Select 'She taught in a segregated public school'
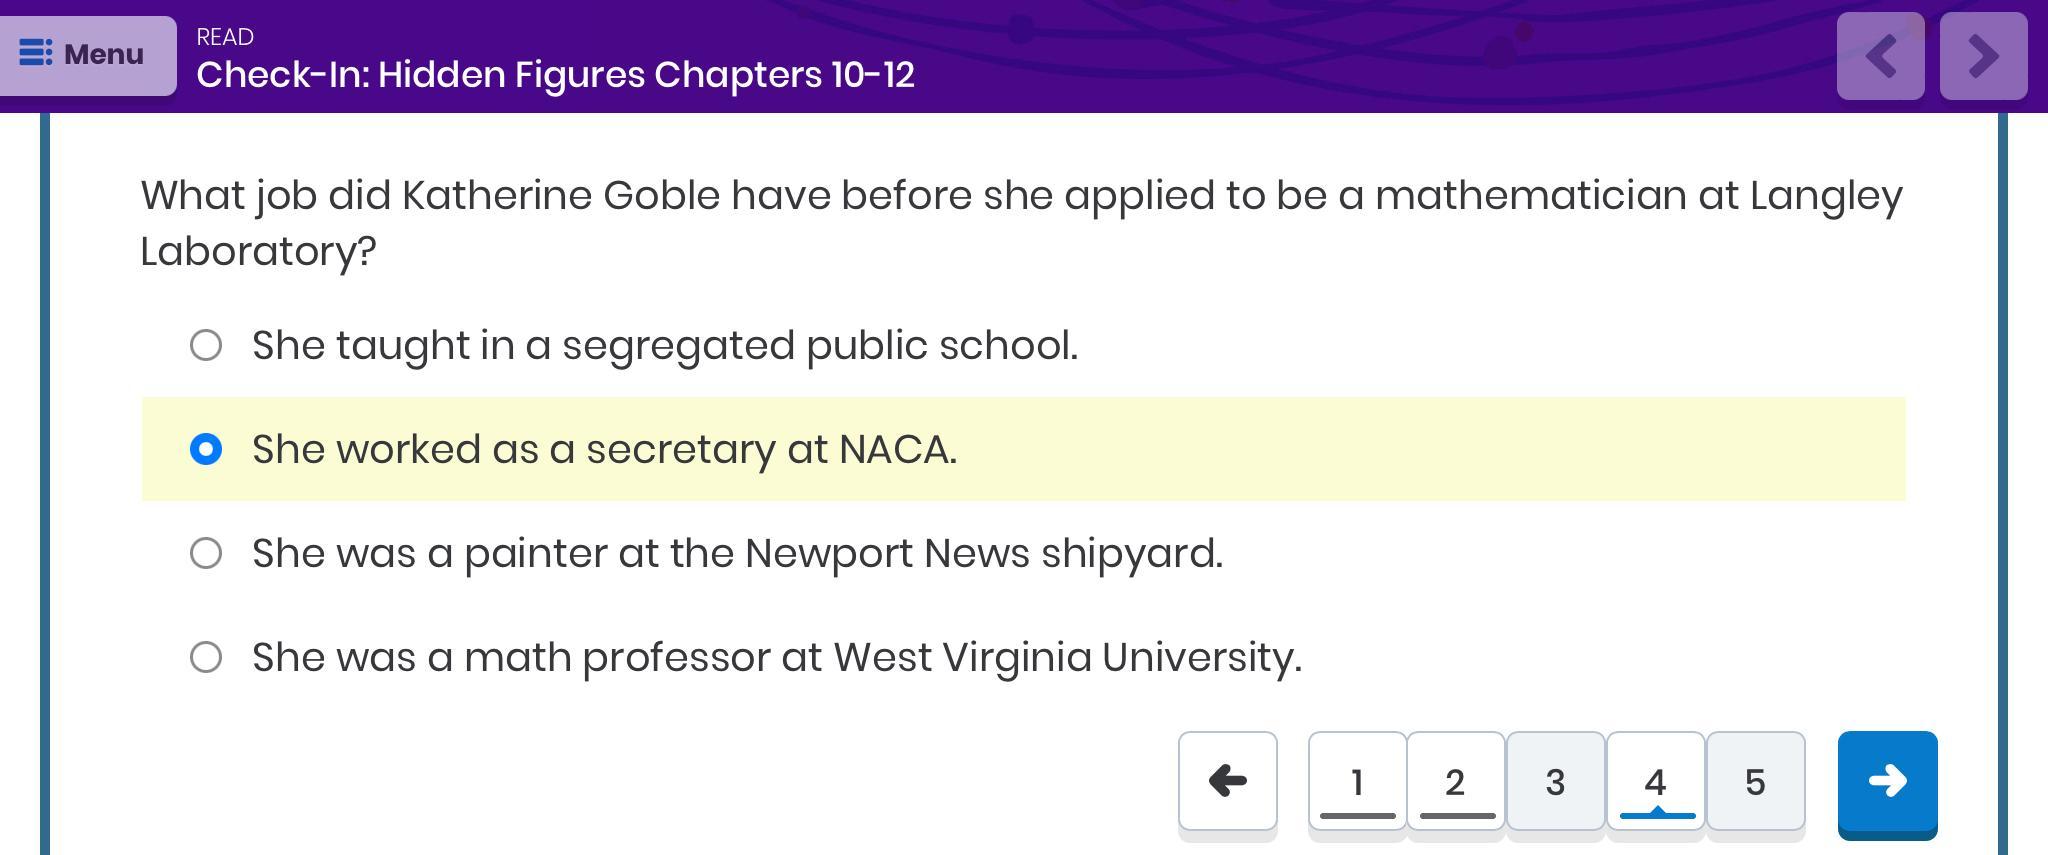Viewport: 2048px width, 855px height. tap(206, 345)
